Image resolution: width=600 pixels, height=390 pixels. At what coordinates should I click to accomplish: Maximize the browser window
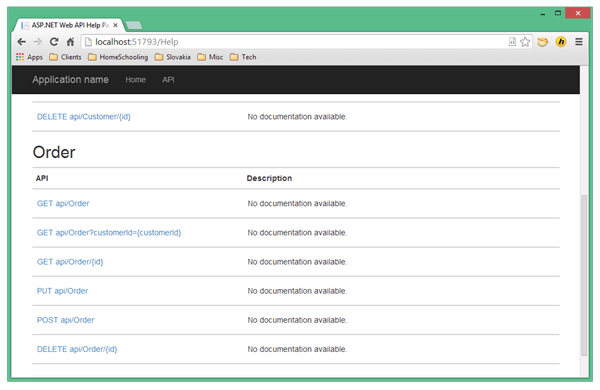[x=558, y=13]
